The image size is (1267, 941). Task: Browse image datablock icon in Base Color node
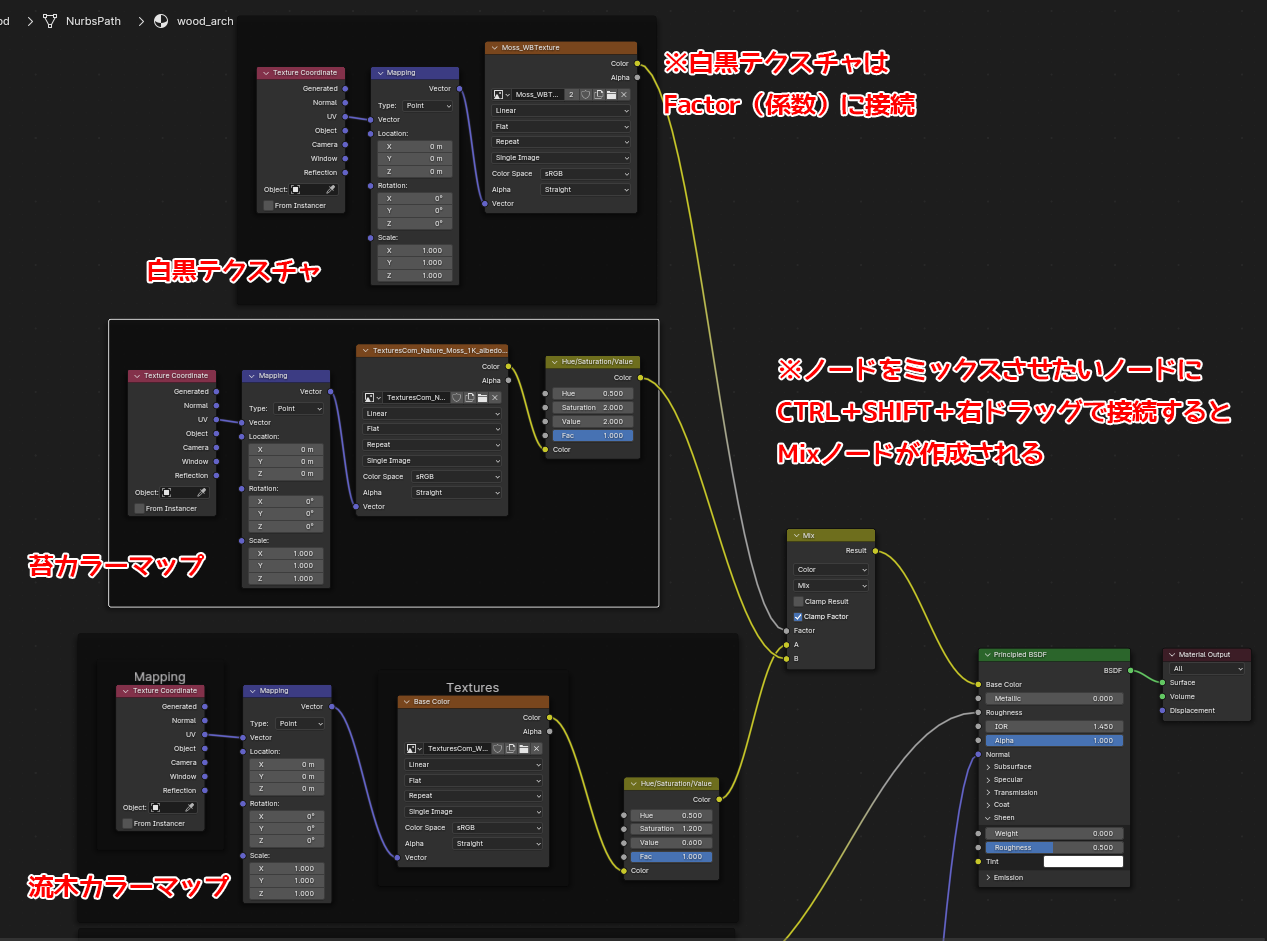pos(414,748)
